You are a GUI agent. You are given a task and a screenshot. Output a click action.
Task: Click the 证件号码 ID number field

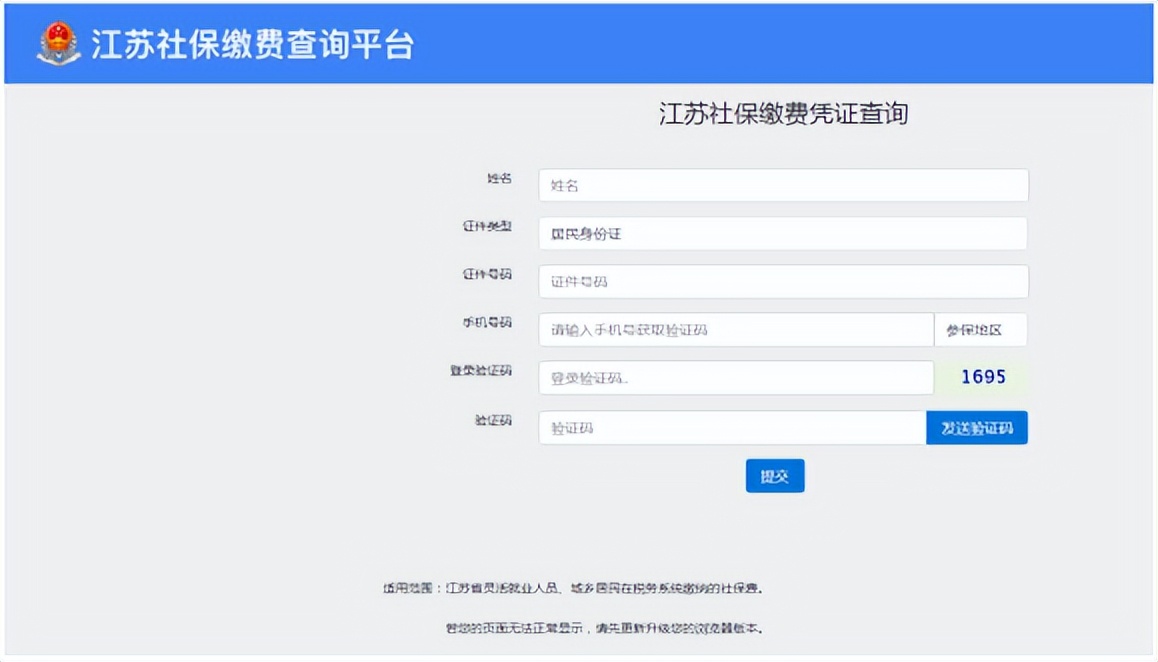[x=783, y=281]
